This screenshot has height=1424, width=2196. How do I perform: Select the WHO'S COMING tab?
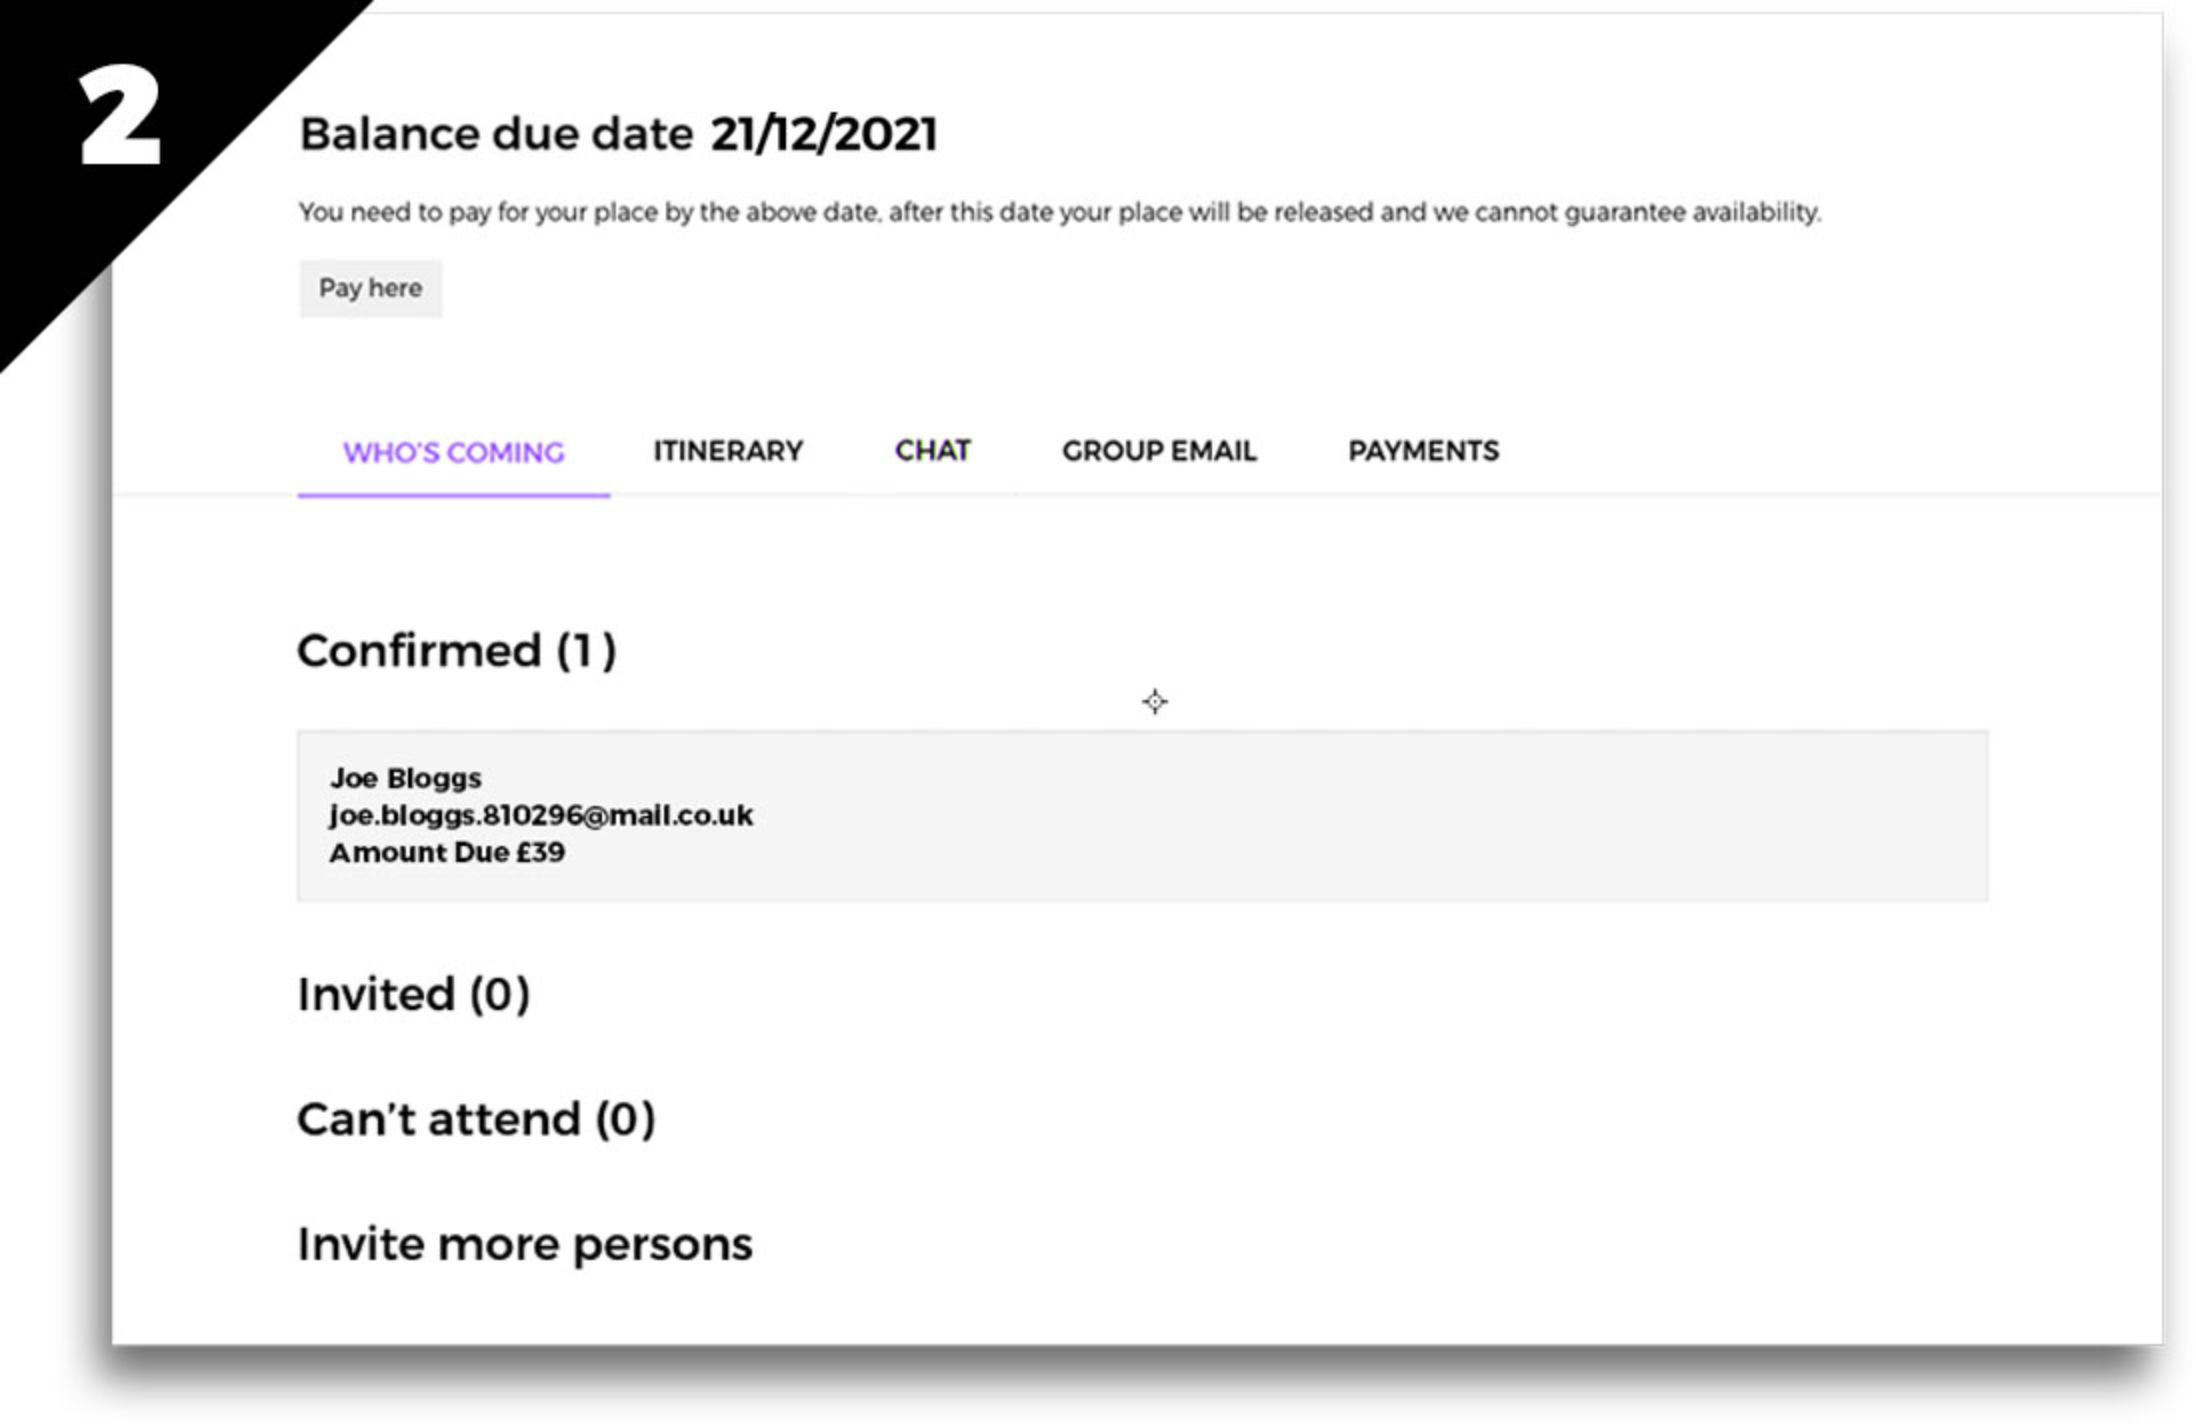pyautogui.click(x=453, y=452)
